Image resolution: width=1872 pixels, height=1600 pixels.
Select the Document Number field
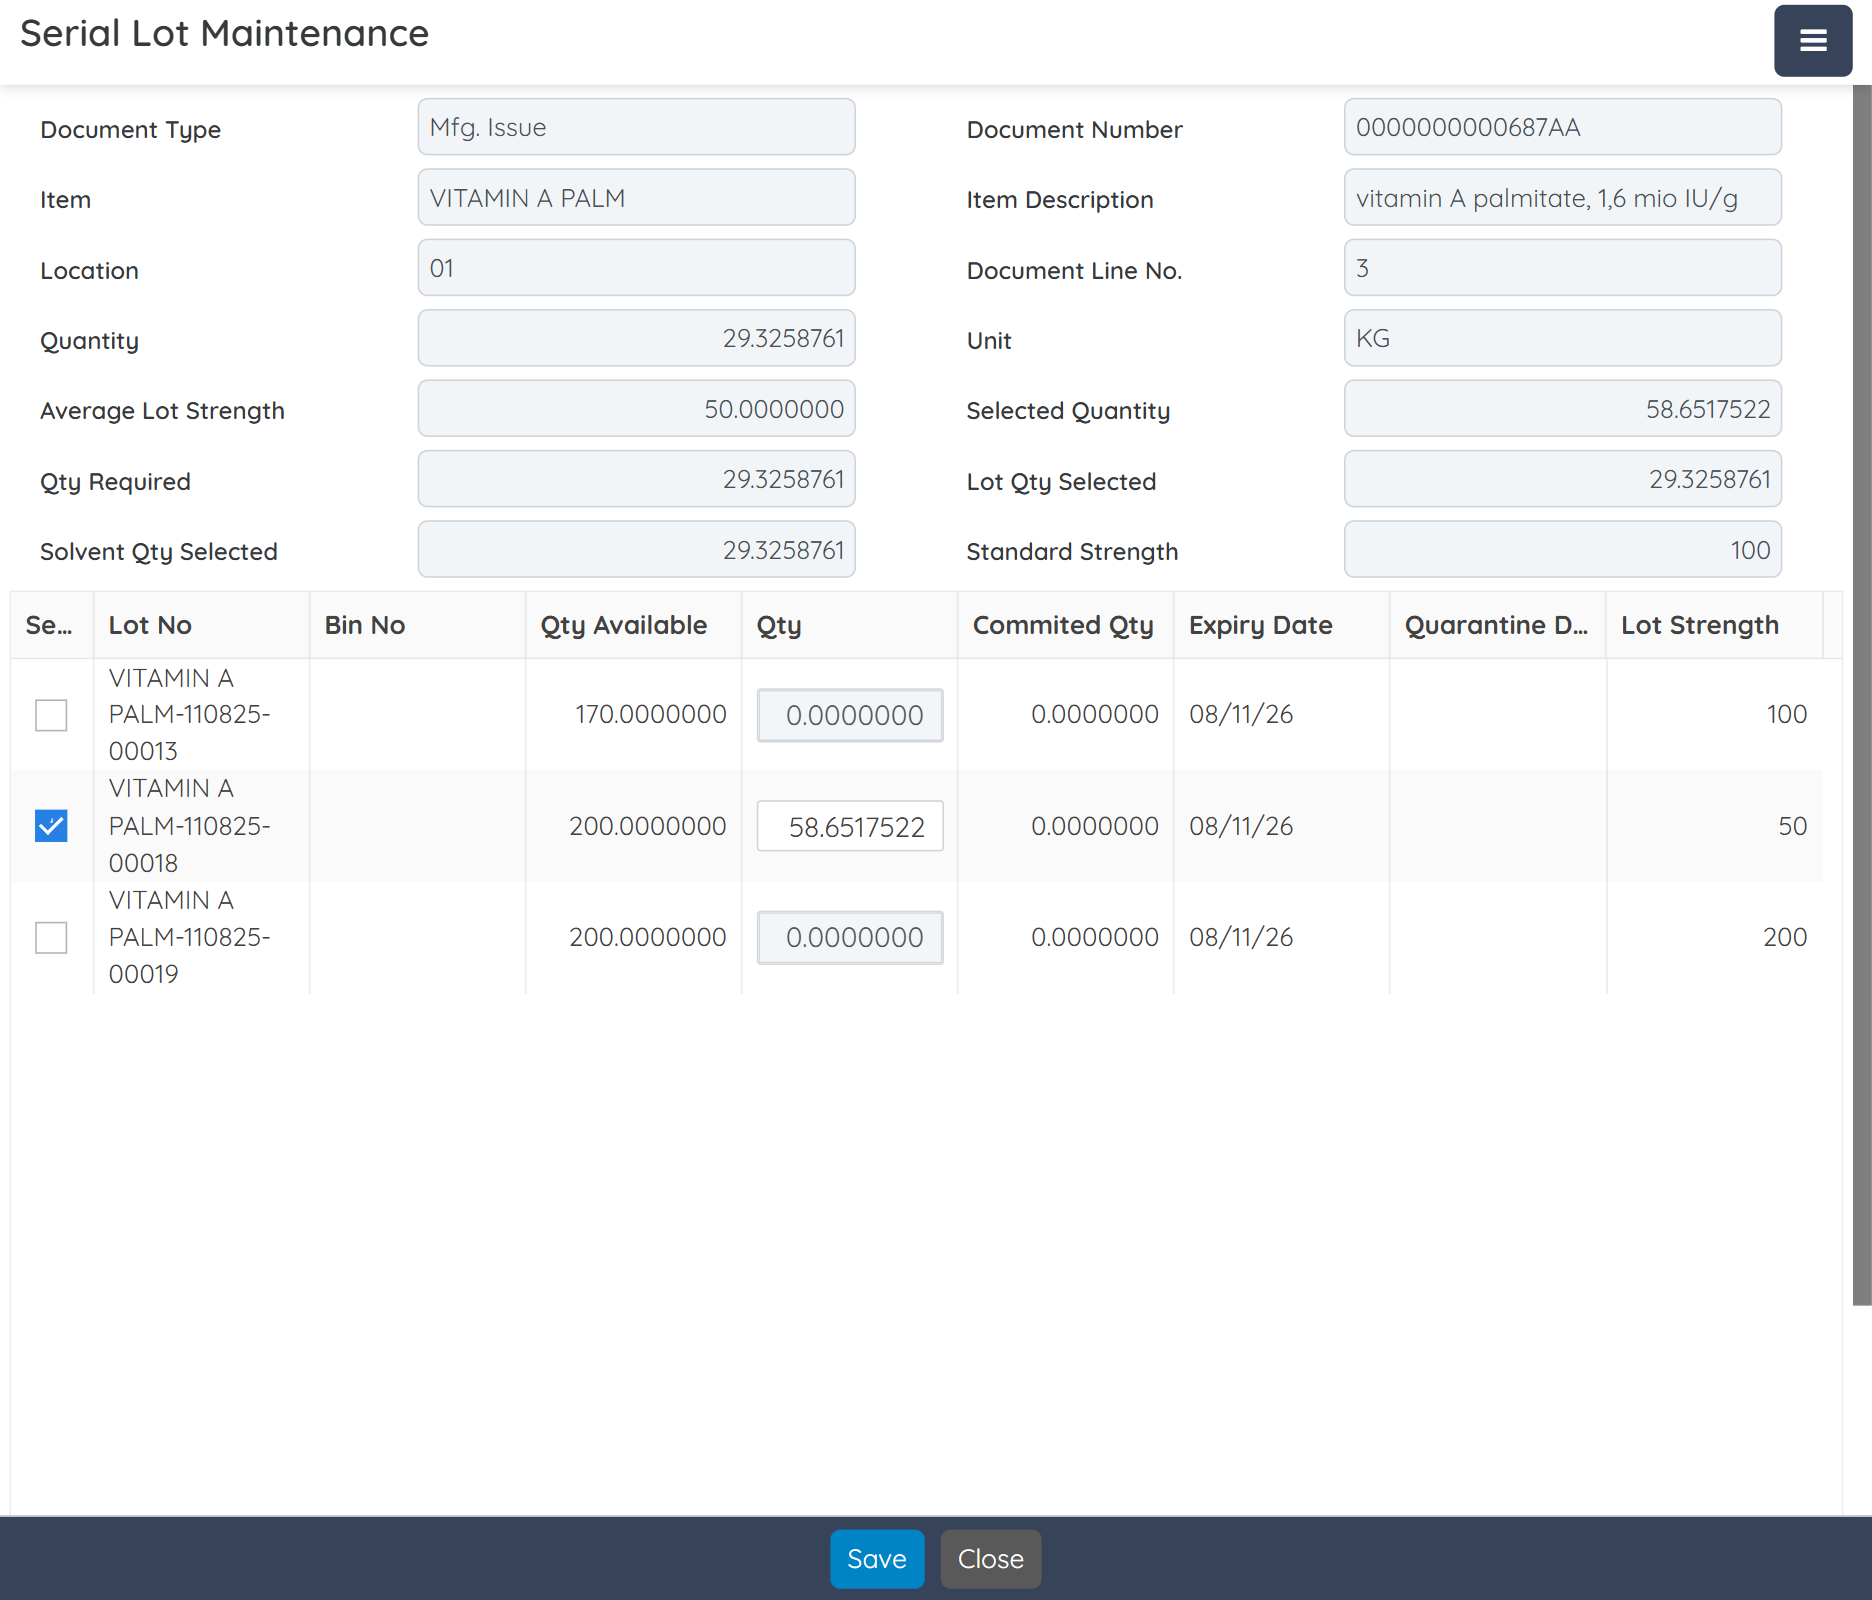[1562, 127]
